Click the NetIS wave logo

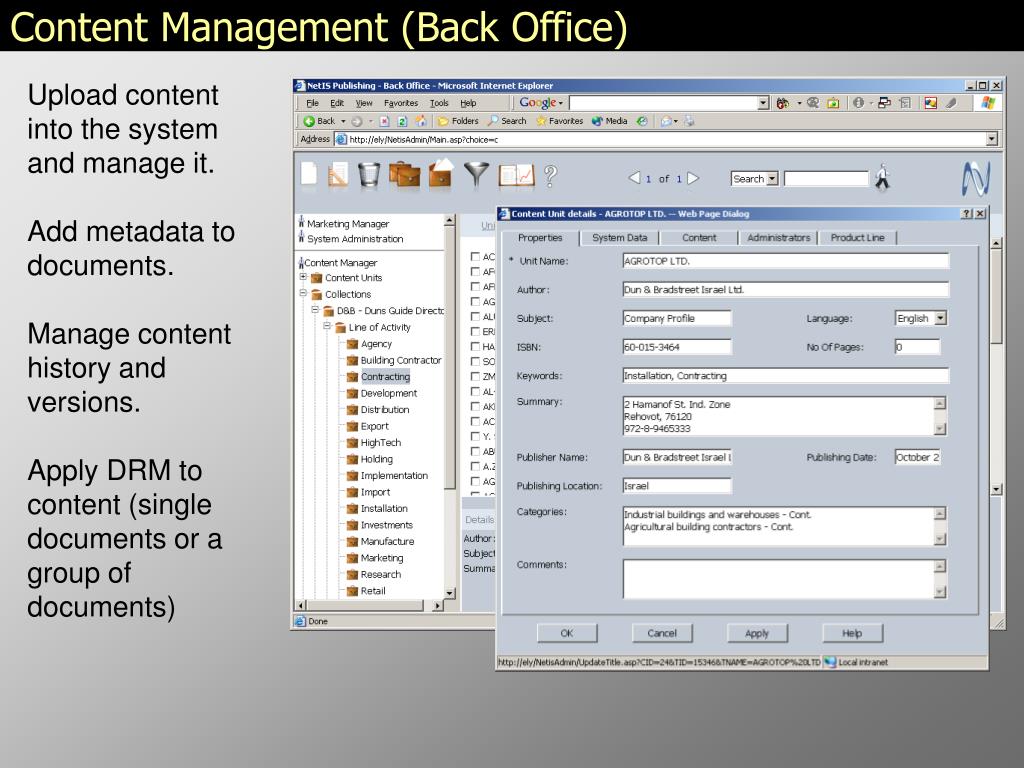tap(976, 178)
